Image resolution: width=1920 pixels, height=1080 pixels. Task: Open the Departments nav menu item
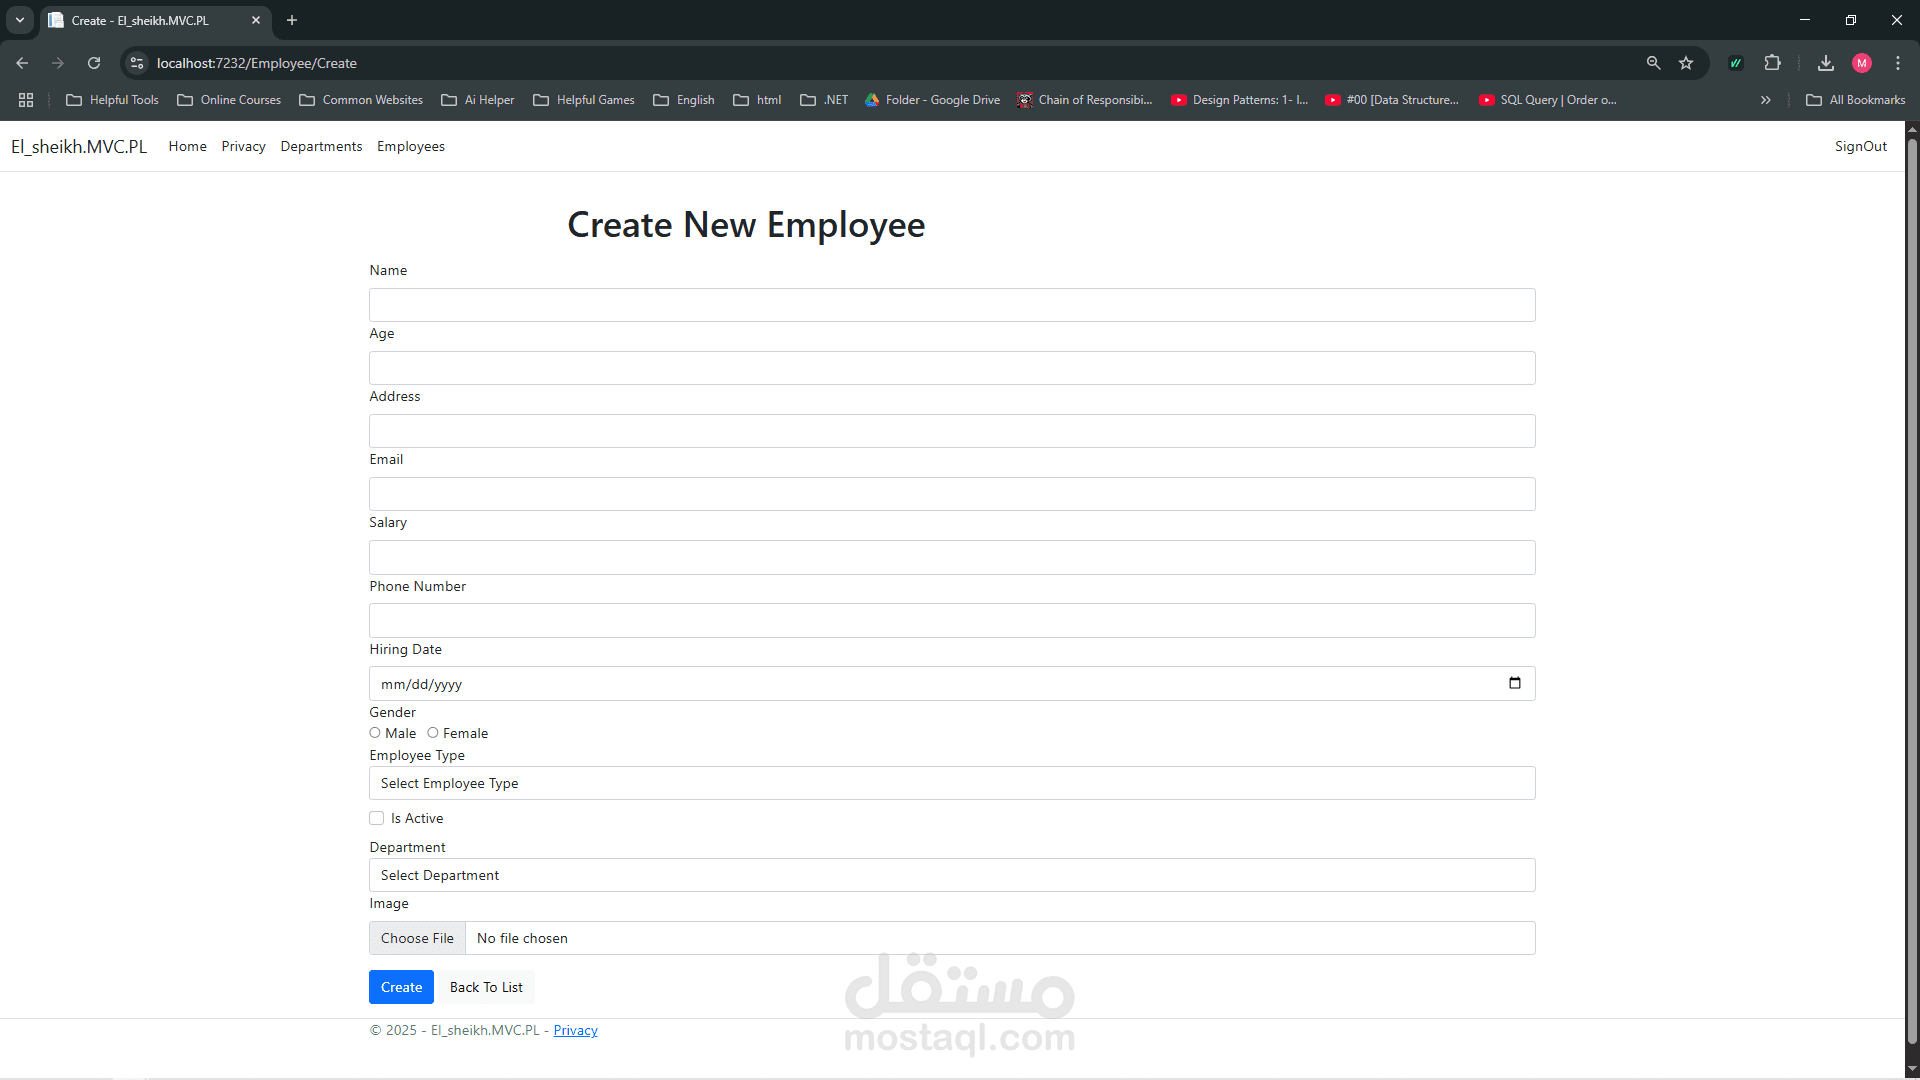click(x=321, y=146)
